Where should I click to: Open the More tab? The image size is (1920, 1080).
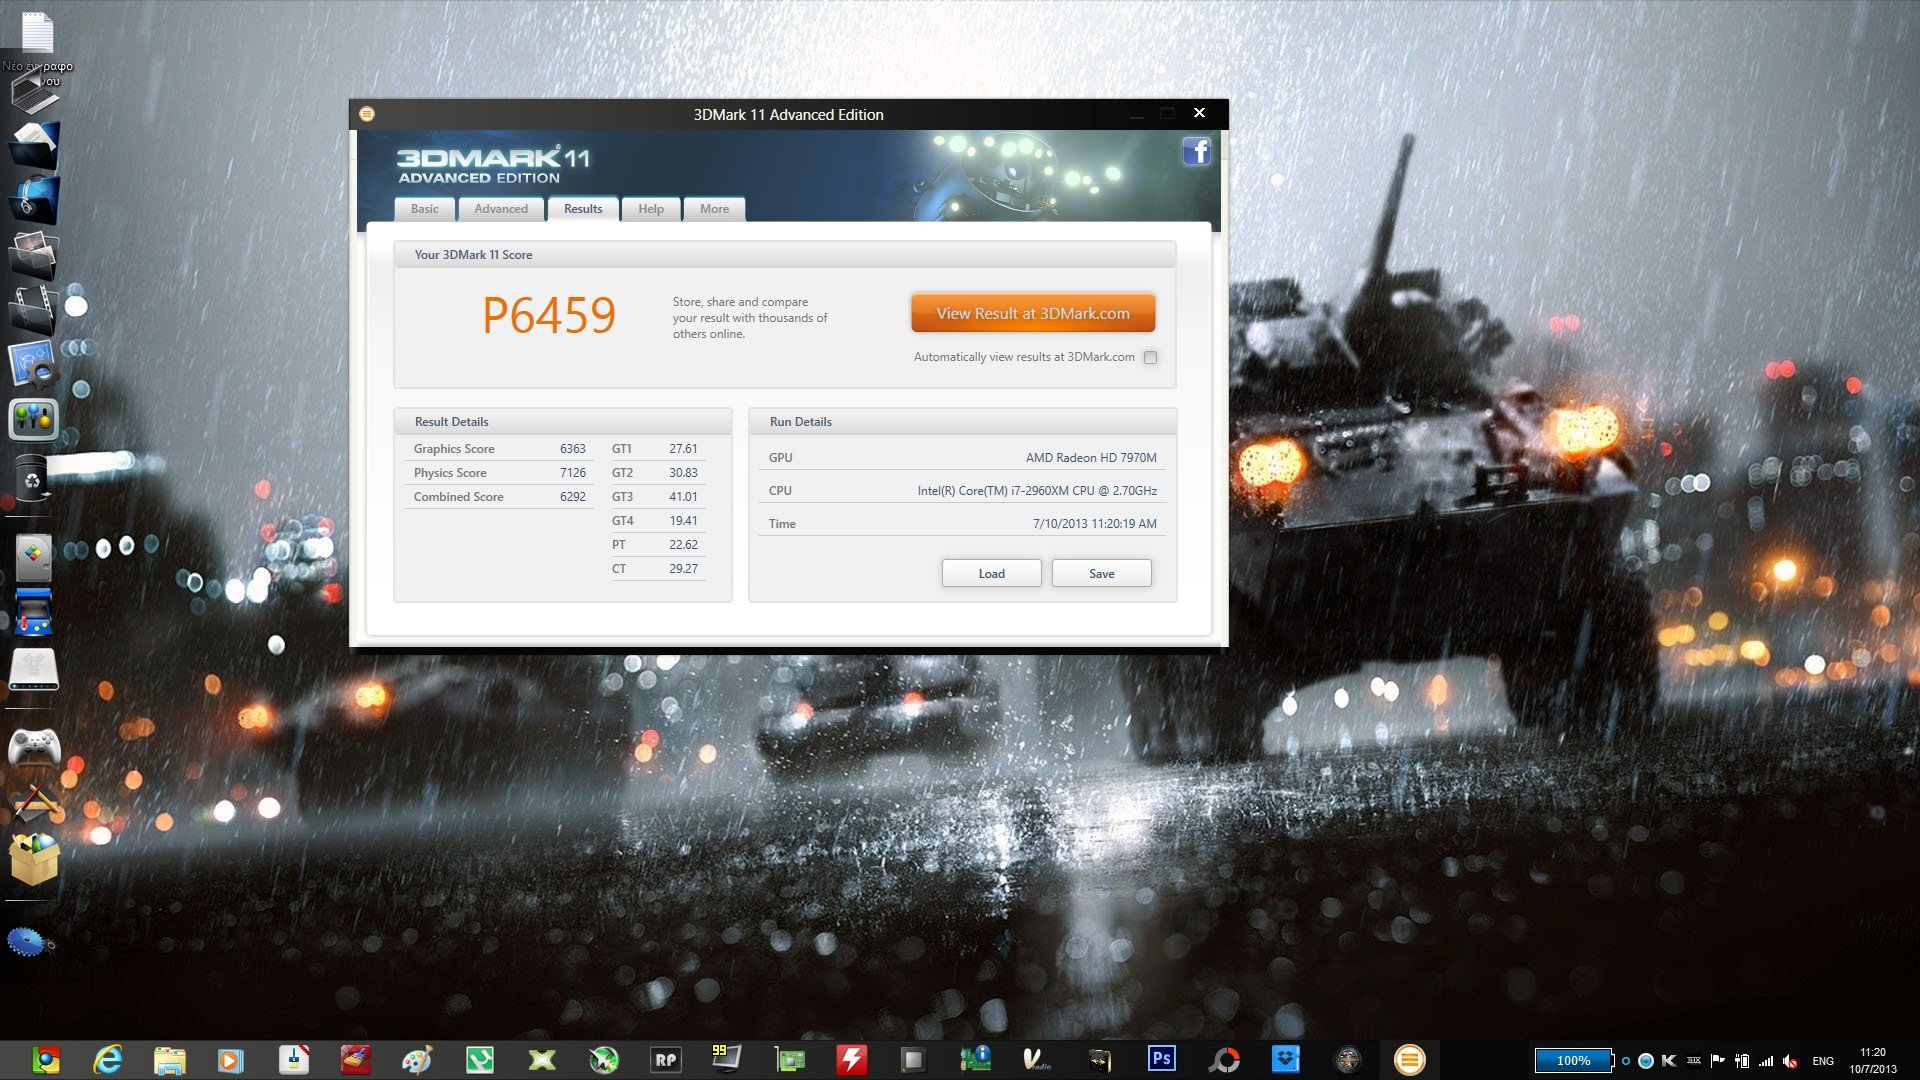(714, 209)
